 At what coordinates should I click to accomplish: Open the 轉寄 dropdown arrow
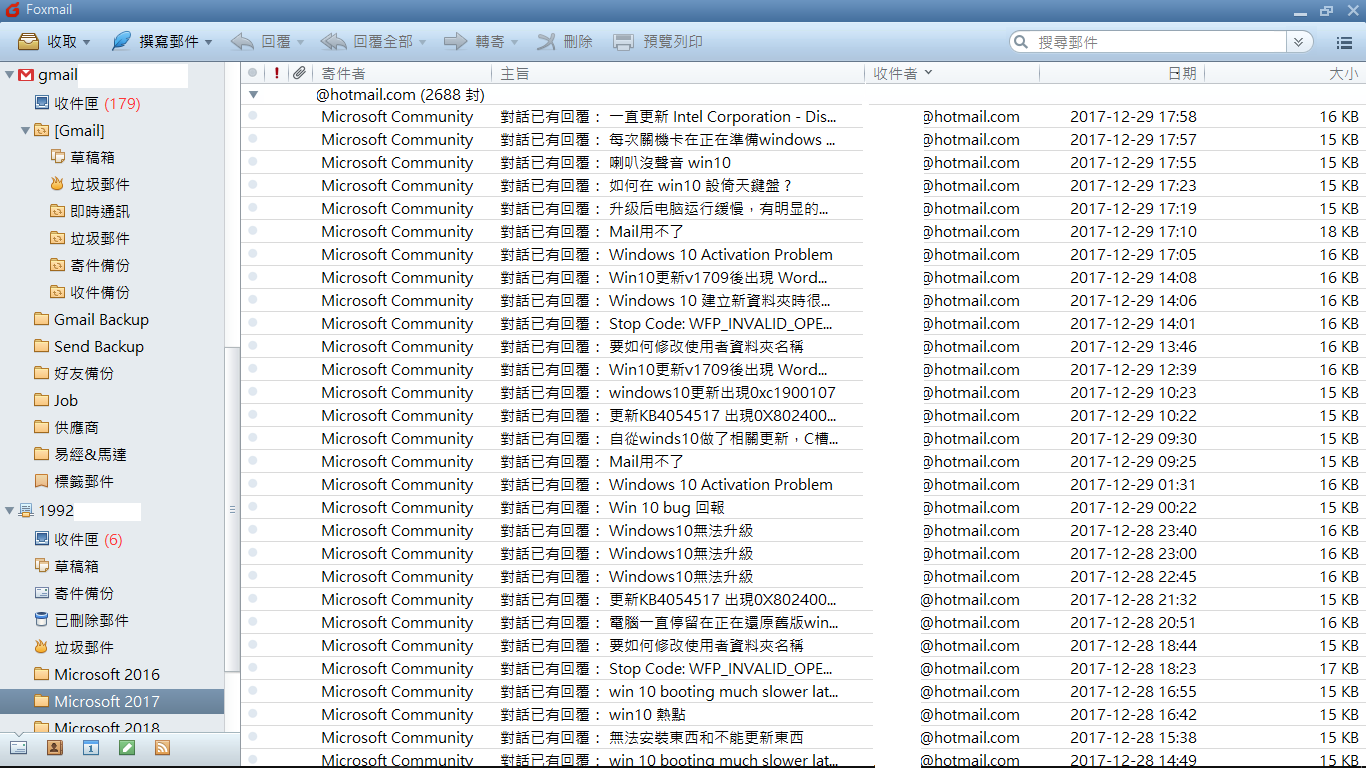coord(514,43)
